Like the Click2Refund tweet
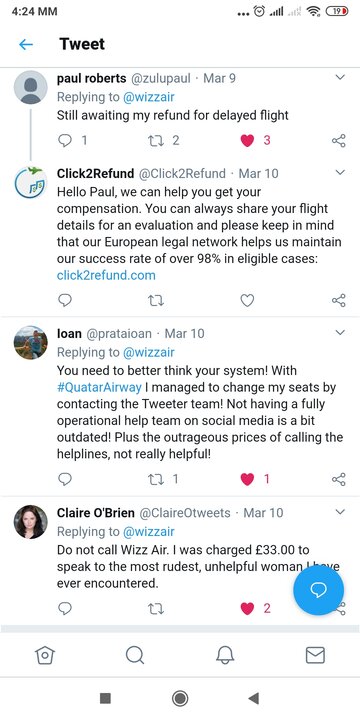 (247, 300)
